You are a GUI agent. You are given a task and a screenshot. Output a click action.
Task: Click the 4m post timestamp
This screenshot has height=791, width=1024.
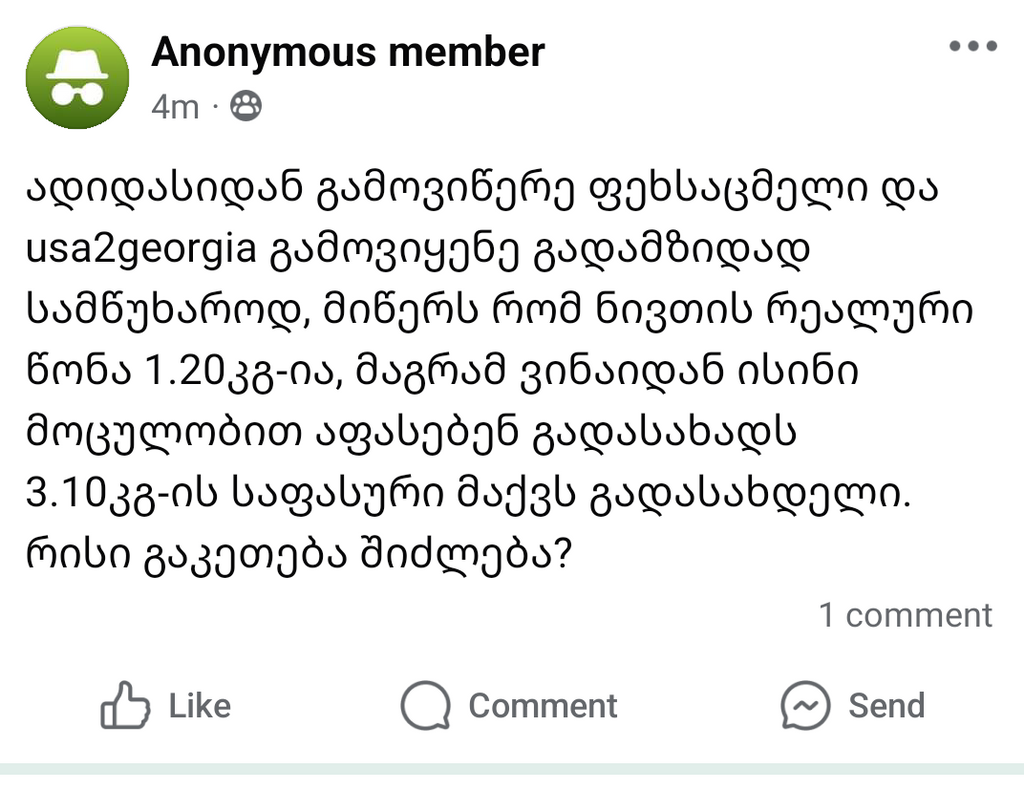[175, 106]
